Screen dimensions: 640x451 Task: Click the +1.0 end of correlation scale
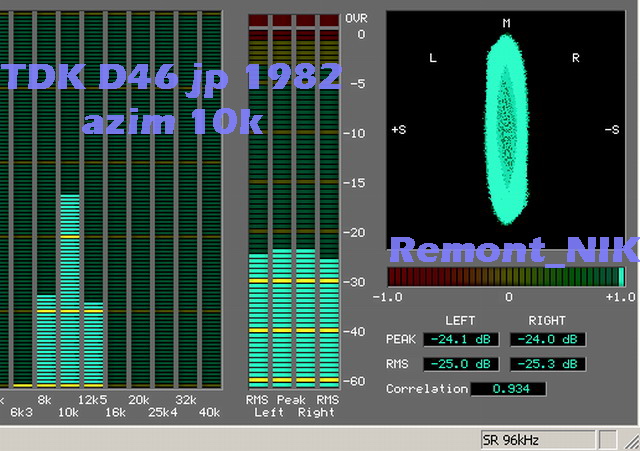click(620, 297)
